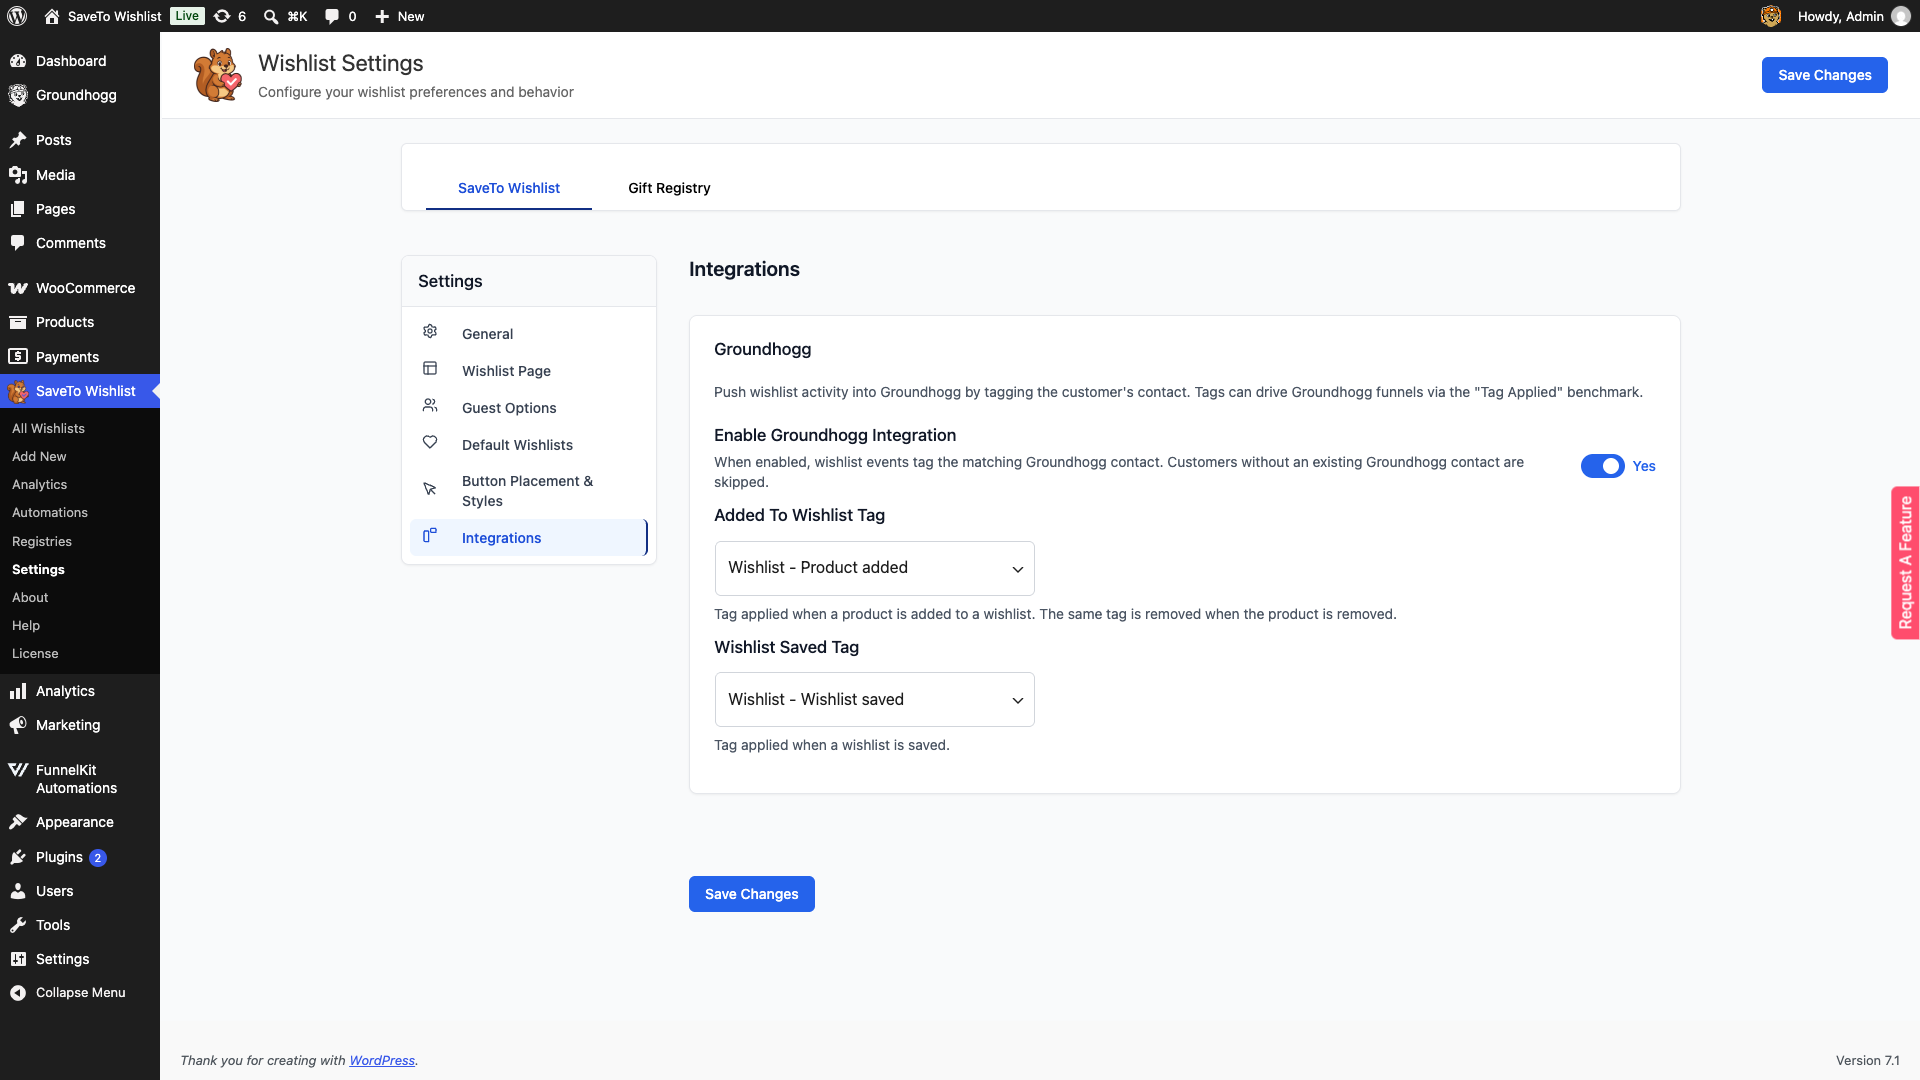Switch to the Gift Registry tab
The image size is (1920, 1080).
point(669,188)
